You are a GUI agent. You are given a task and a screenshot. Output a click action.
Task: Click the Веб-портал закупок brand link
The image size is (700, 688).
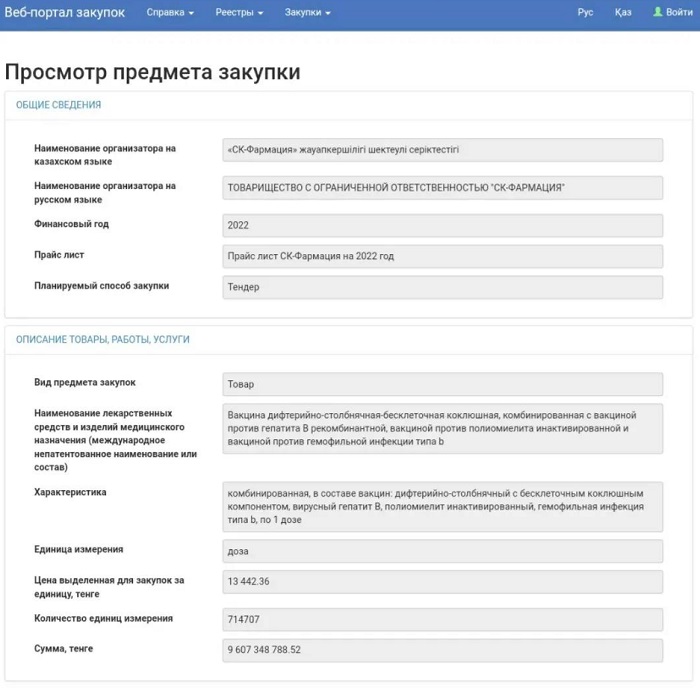click(x=64, y=12)
